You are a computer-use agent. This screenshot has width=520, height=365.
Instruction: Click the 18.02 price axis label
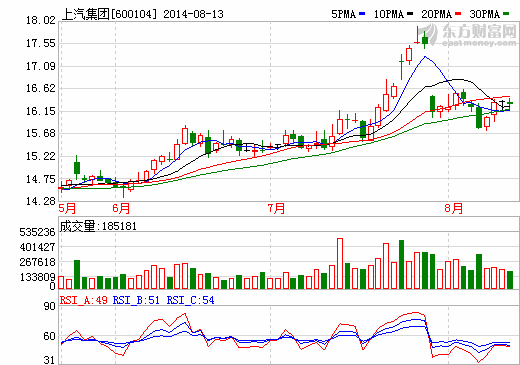(x=41, y=21)
